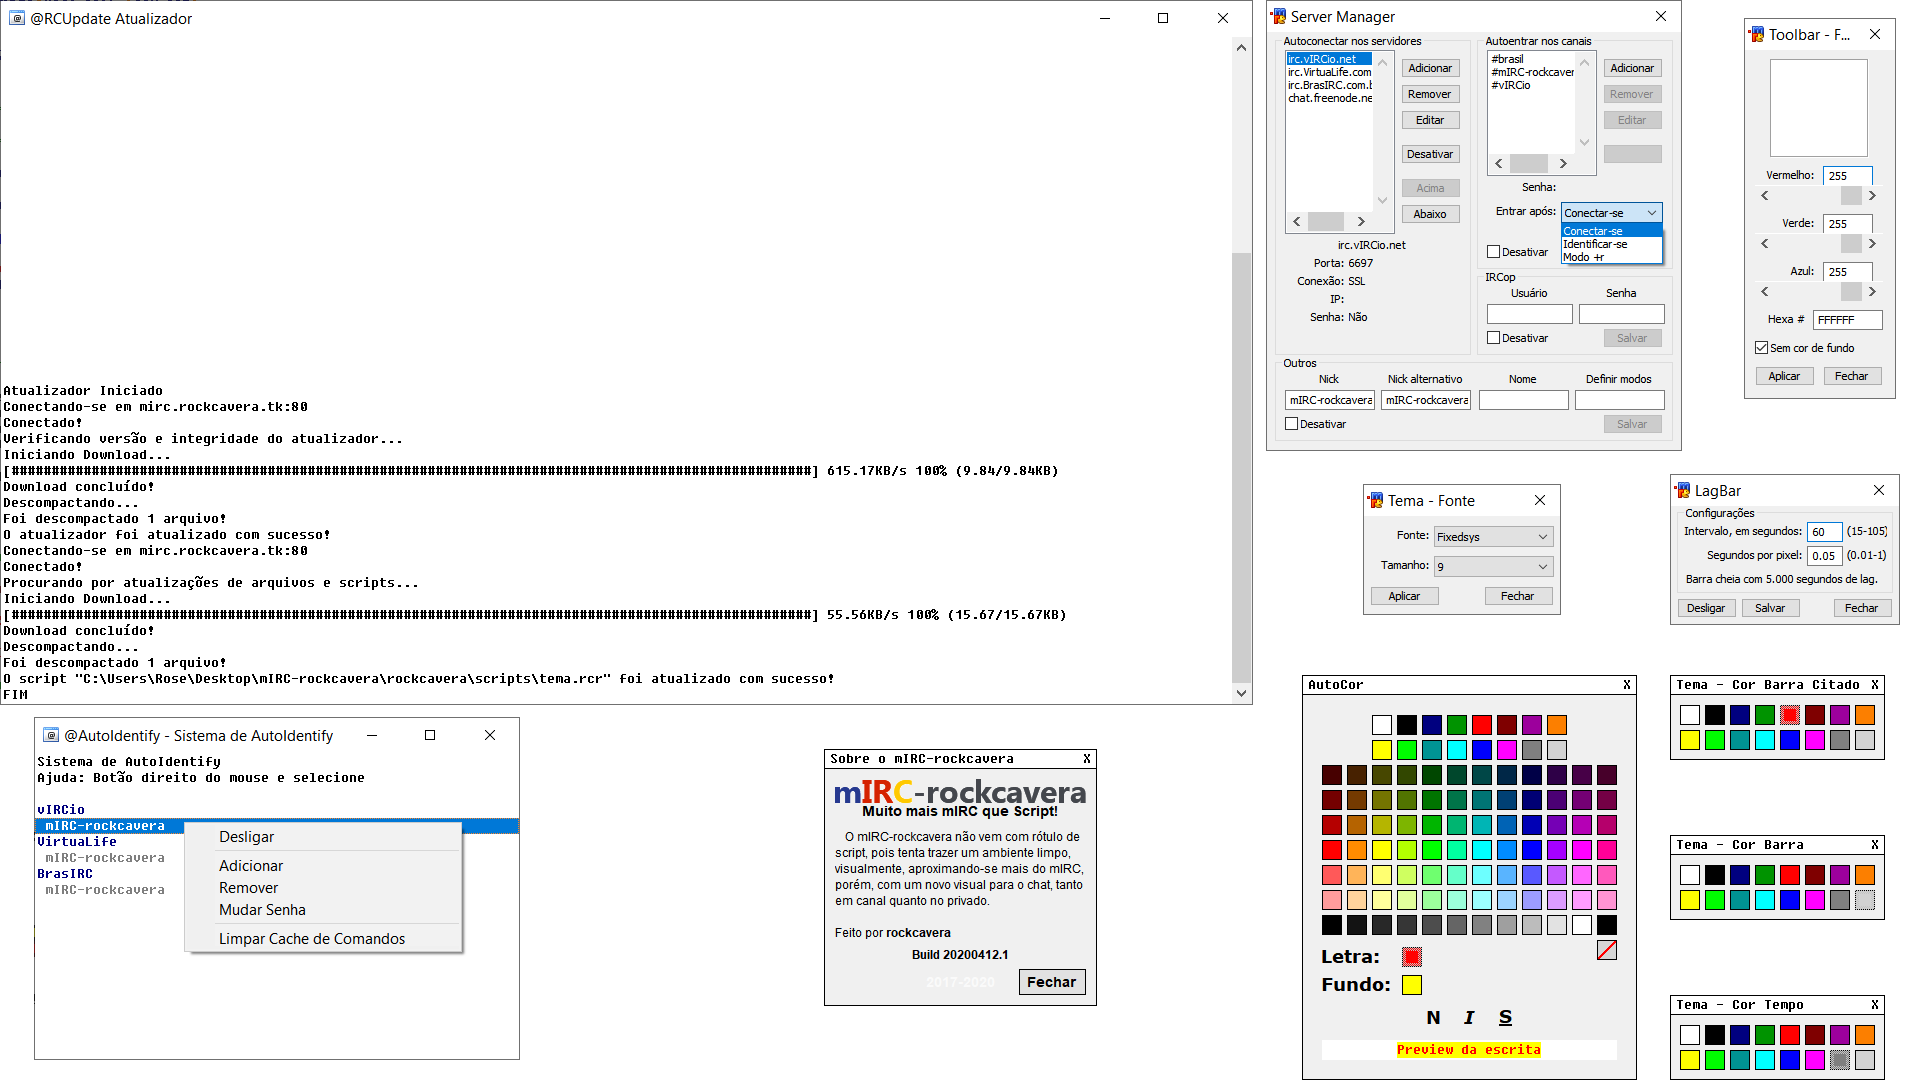
Task: Click Desativar button beside the server list
Action: pos(1430,154)
